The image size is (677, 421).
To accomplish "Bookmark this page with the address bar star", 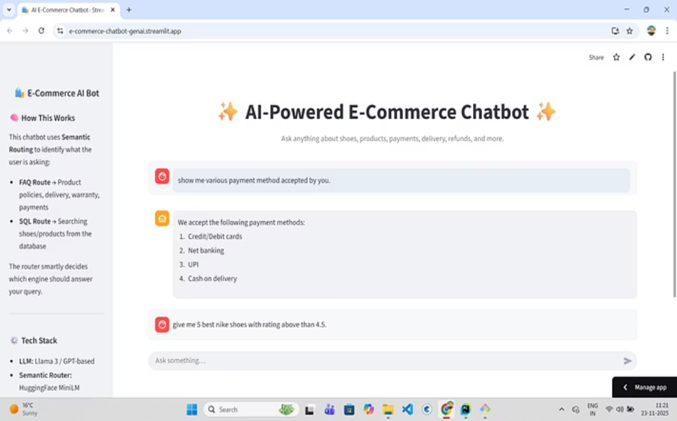I will pyautogui.click(x=630, y=31).
